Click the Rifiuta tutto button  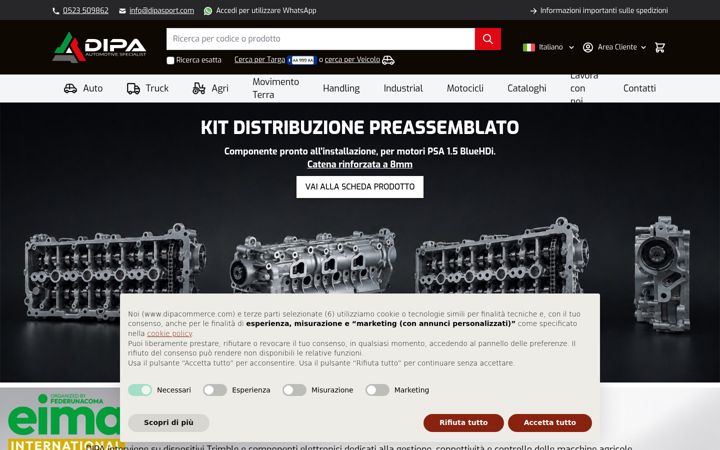463,422
